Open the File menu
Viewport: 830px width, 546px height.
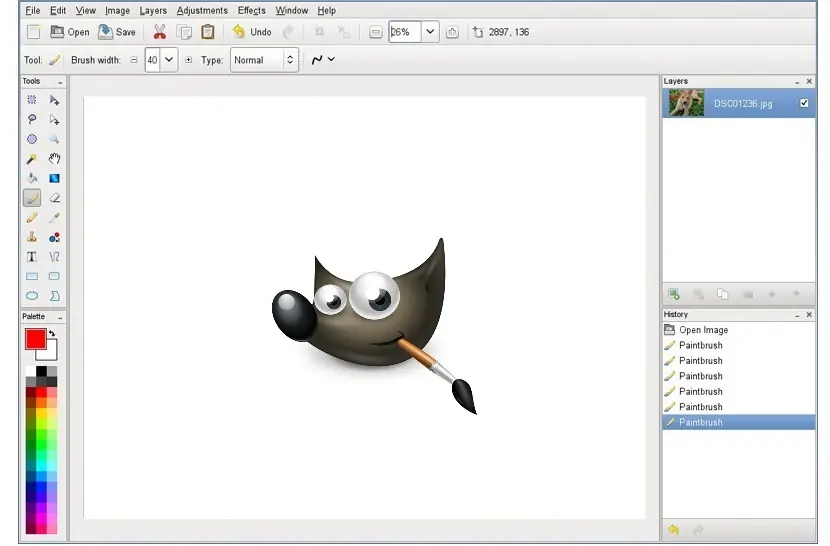[32, 11]
